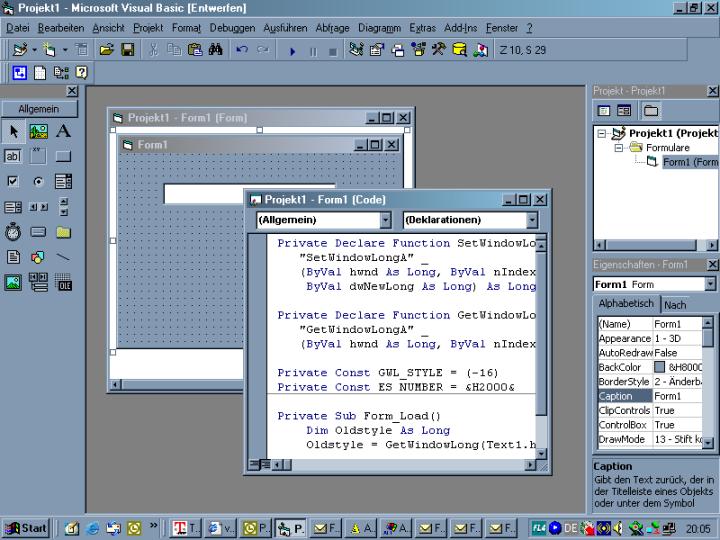Collapse the Formulare folder tree node
This screenshot has width=720, height=540.
[x=619, y=148]
